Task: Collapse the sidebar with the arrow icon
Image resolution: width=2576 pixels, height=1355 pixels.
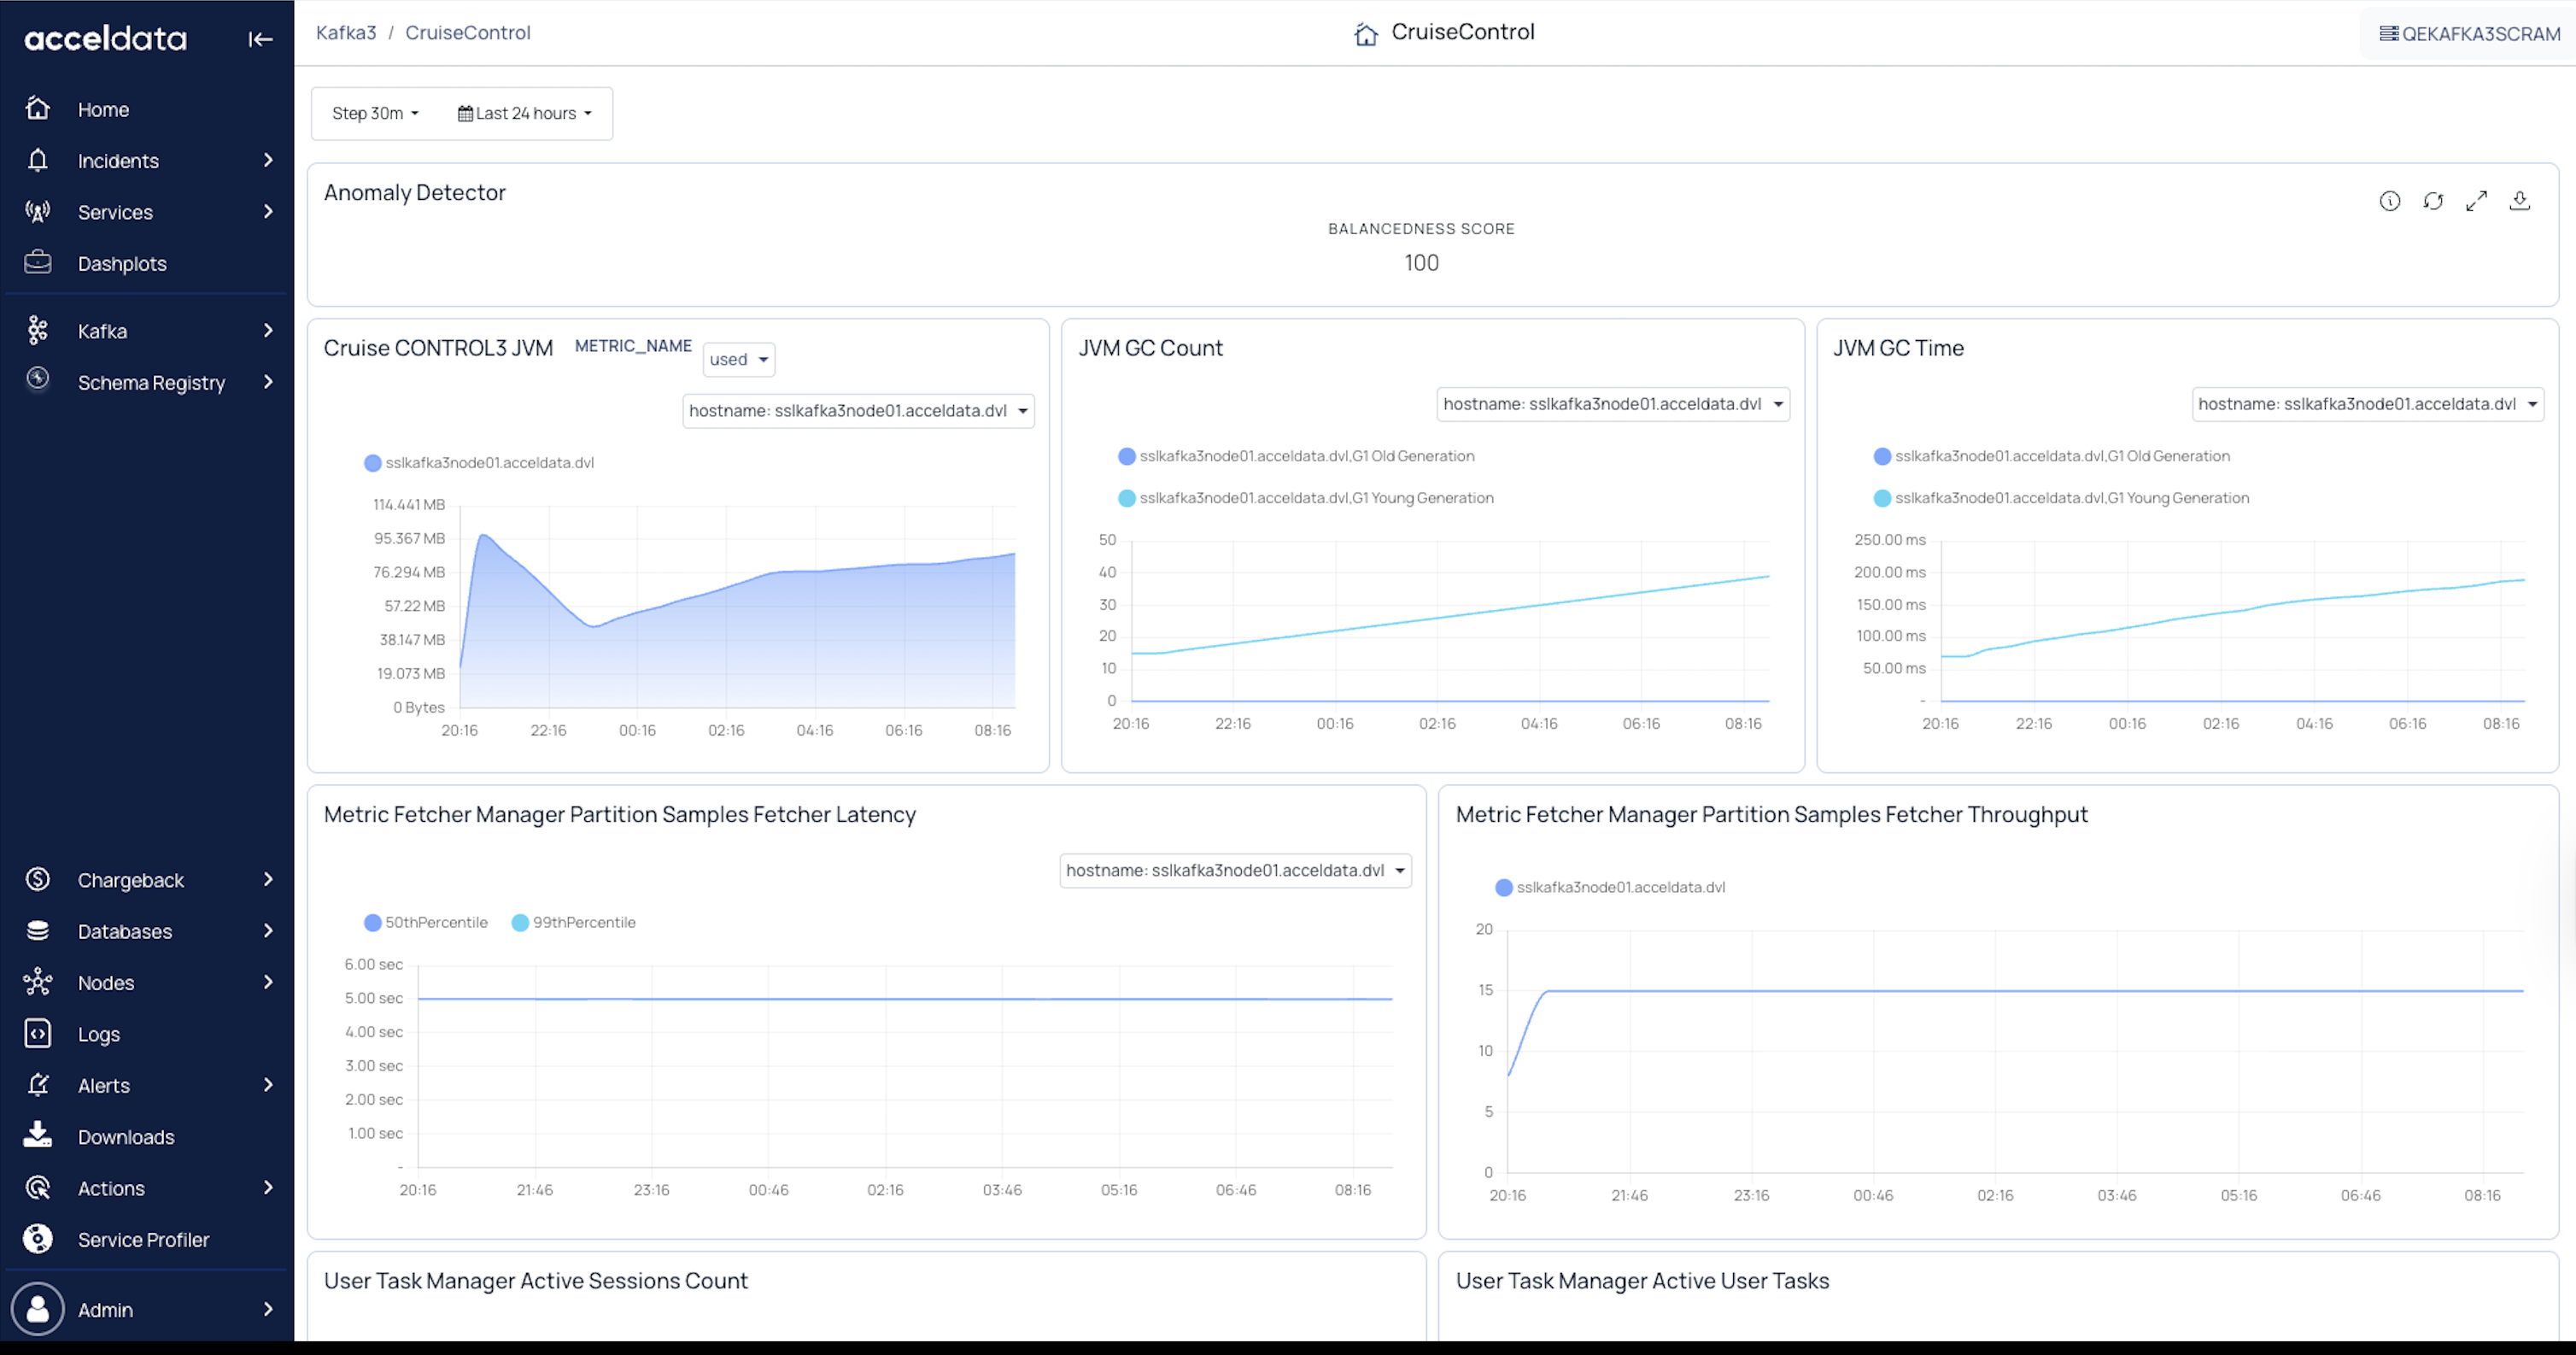Action: tap(260, 39)
